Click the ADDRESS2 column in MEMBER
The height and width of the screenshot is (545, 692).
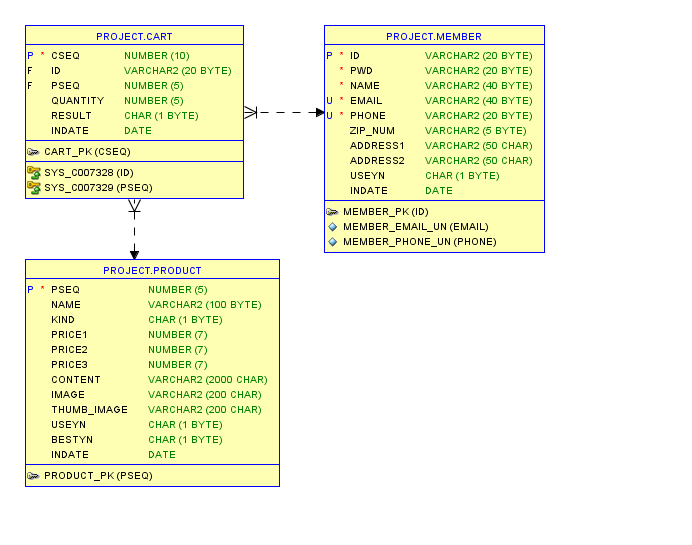[x=377, y=161]
